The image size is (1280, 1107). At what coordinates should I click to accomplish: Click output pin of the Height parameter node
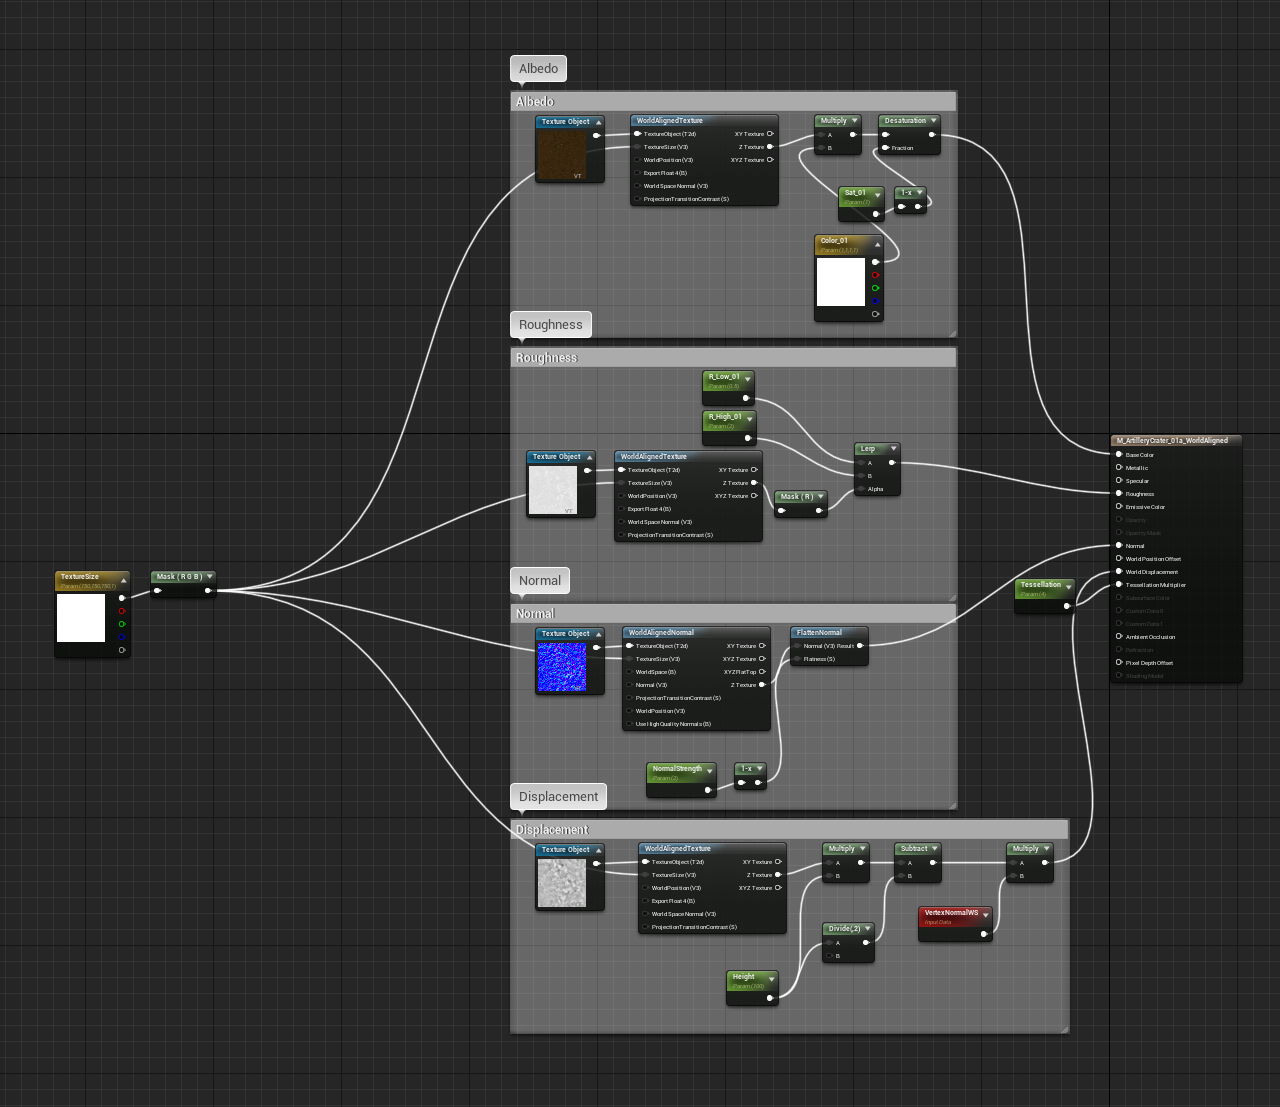click(770, 998)
